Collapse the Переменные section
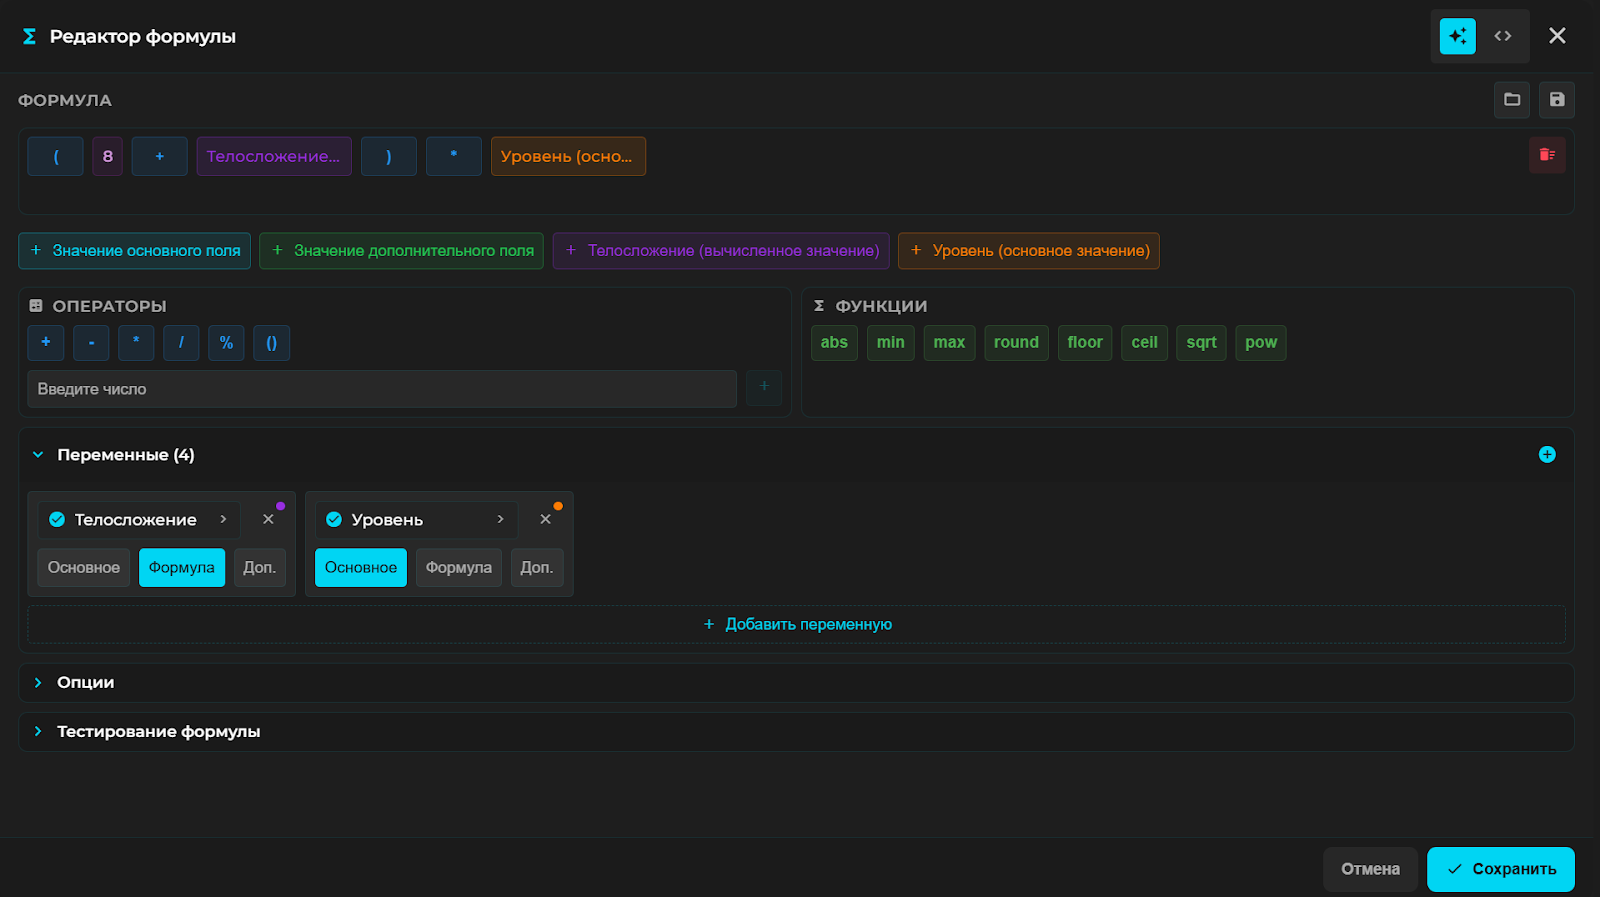1600x897 pixels. tap(38, 455)
